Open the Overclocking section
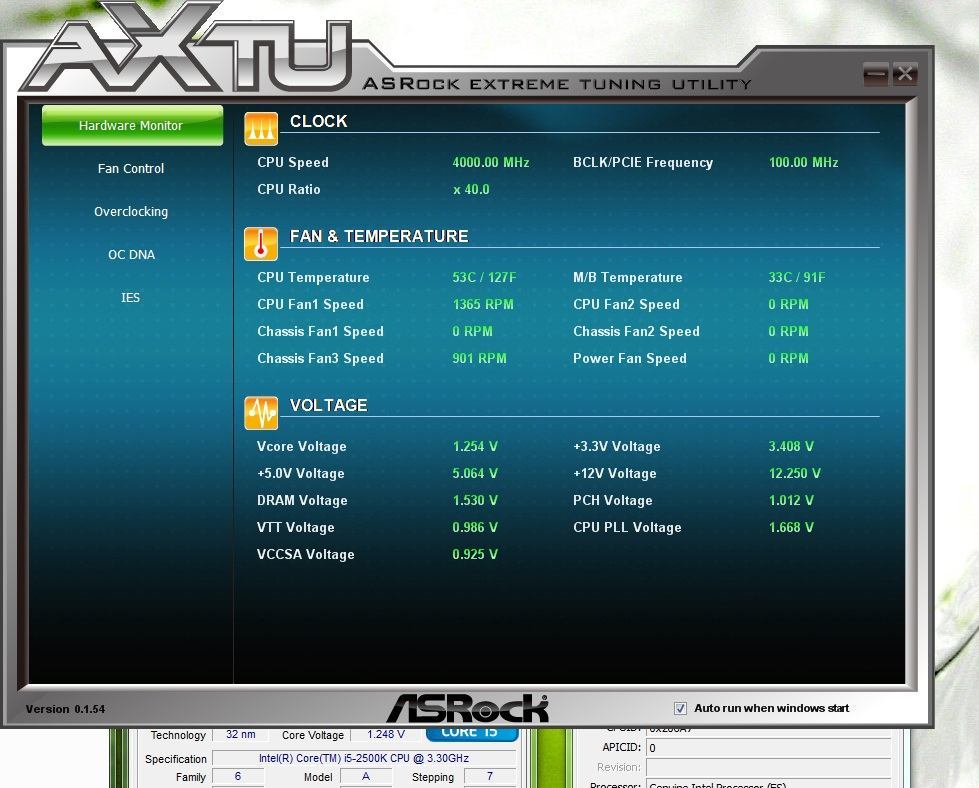Viewport: 979px width, 788px height. coord(131,212)
